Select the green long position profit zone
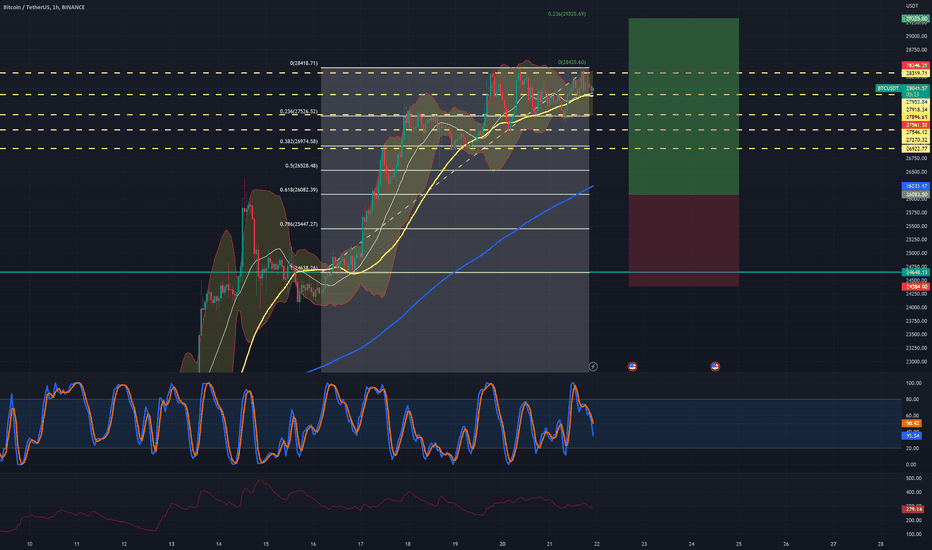 tap(684, 106)
